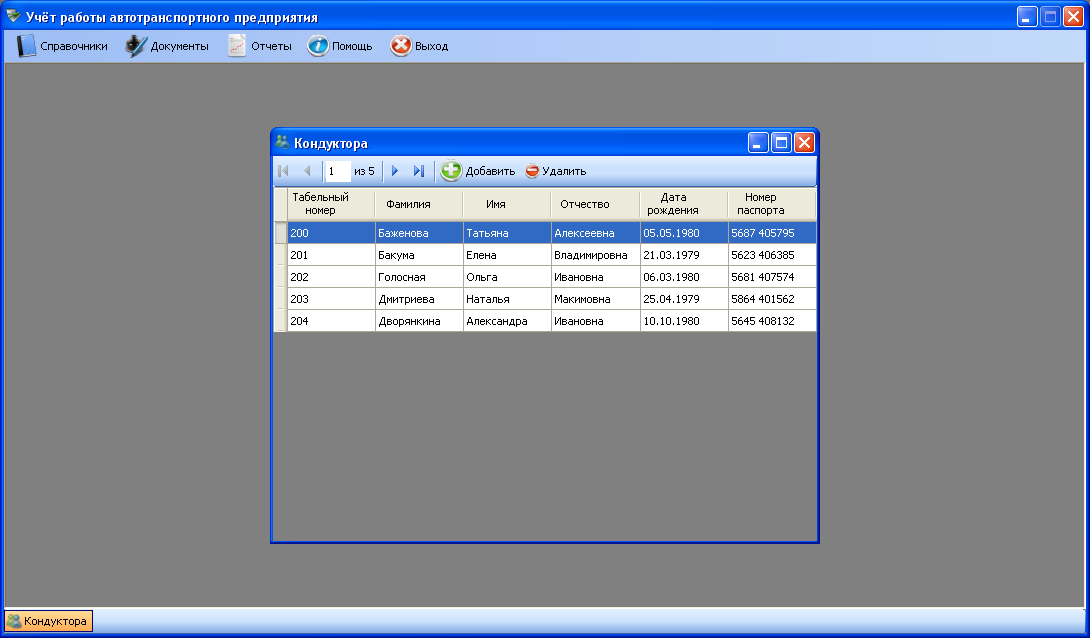1090x638 pixels.
Task: Click the red Выход exit icon
Action: pos(401,46)
